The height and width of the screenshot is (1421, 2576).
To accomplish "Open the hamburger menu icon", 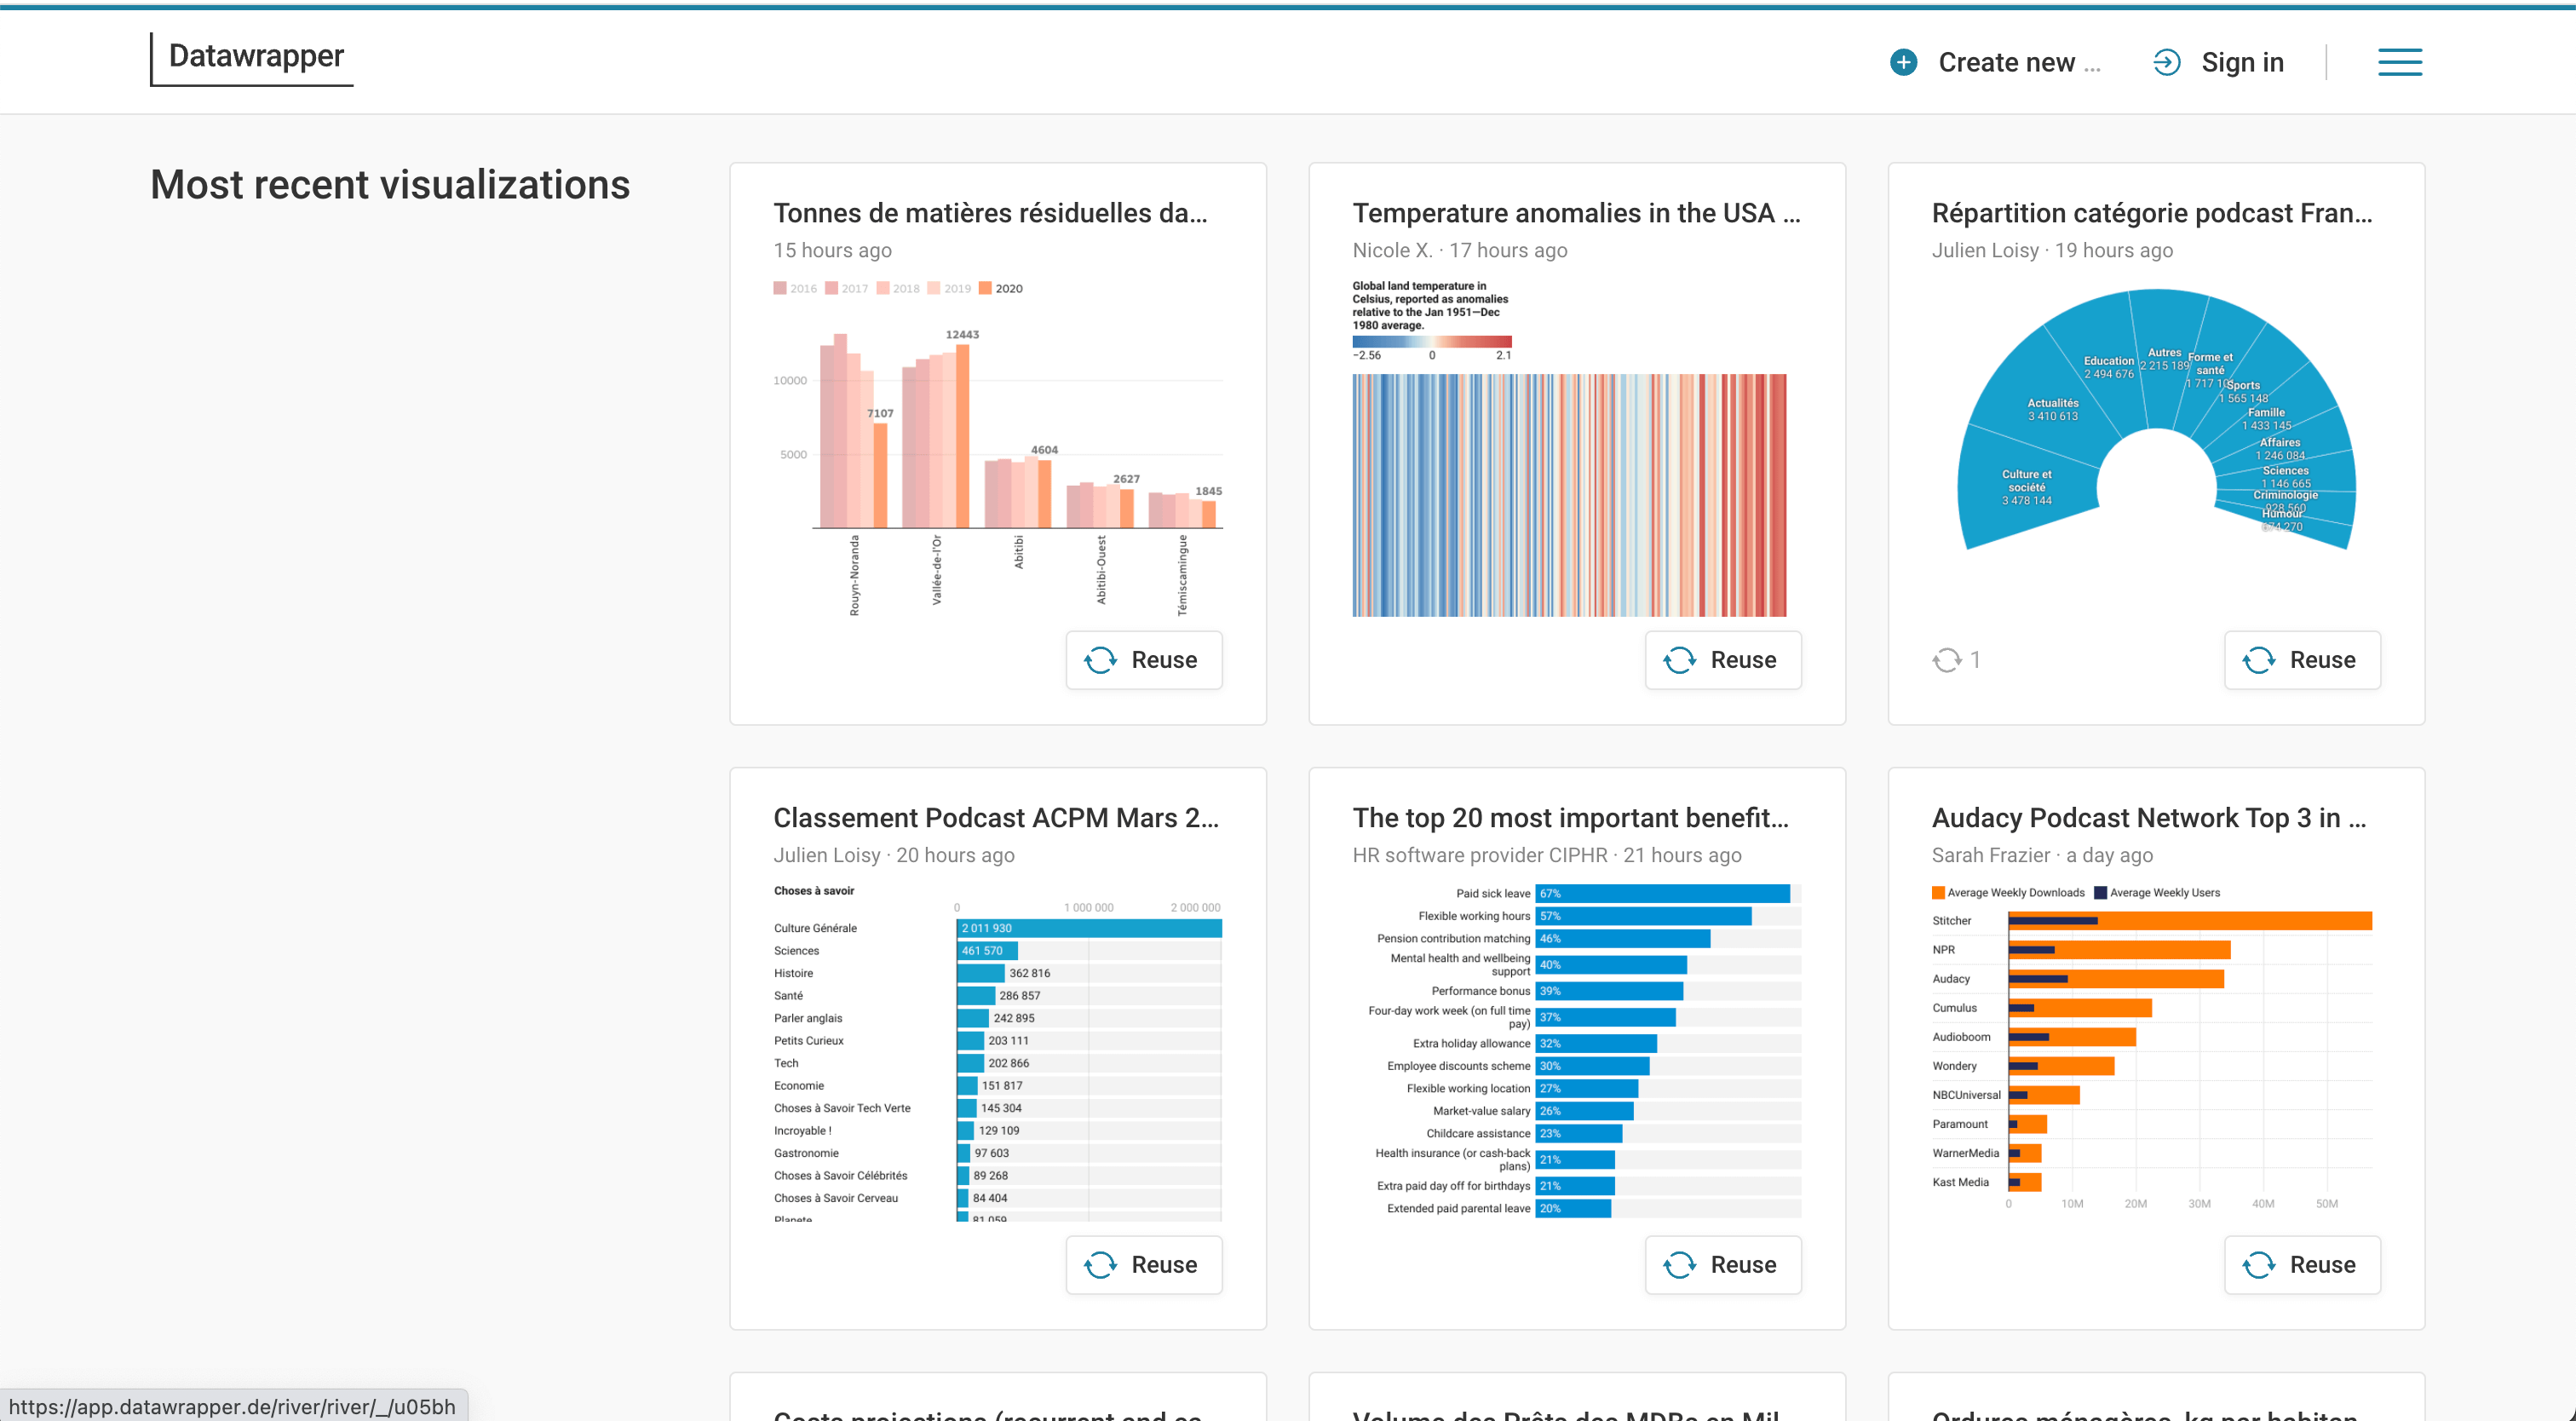I will point(2399,62).
